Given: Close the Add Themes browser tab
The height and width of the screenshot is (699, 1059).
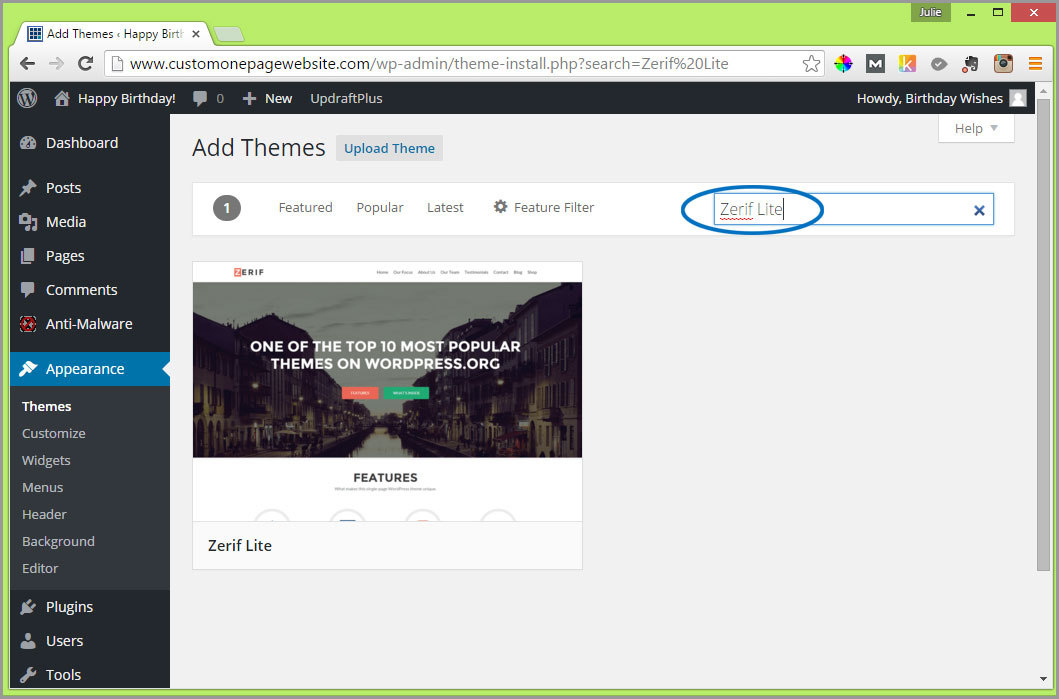Looking at the screenshot, I should click(196, 34).
